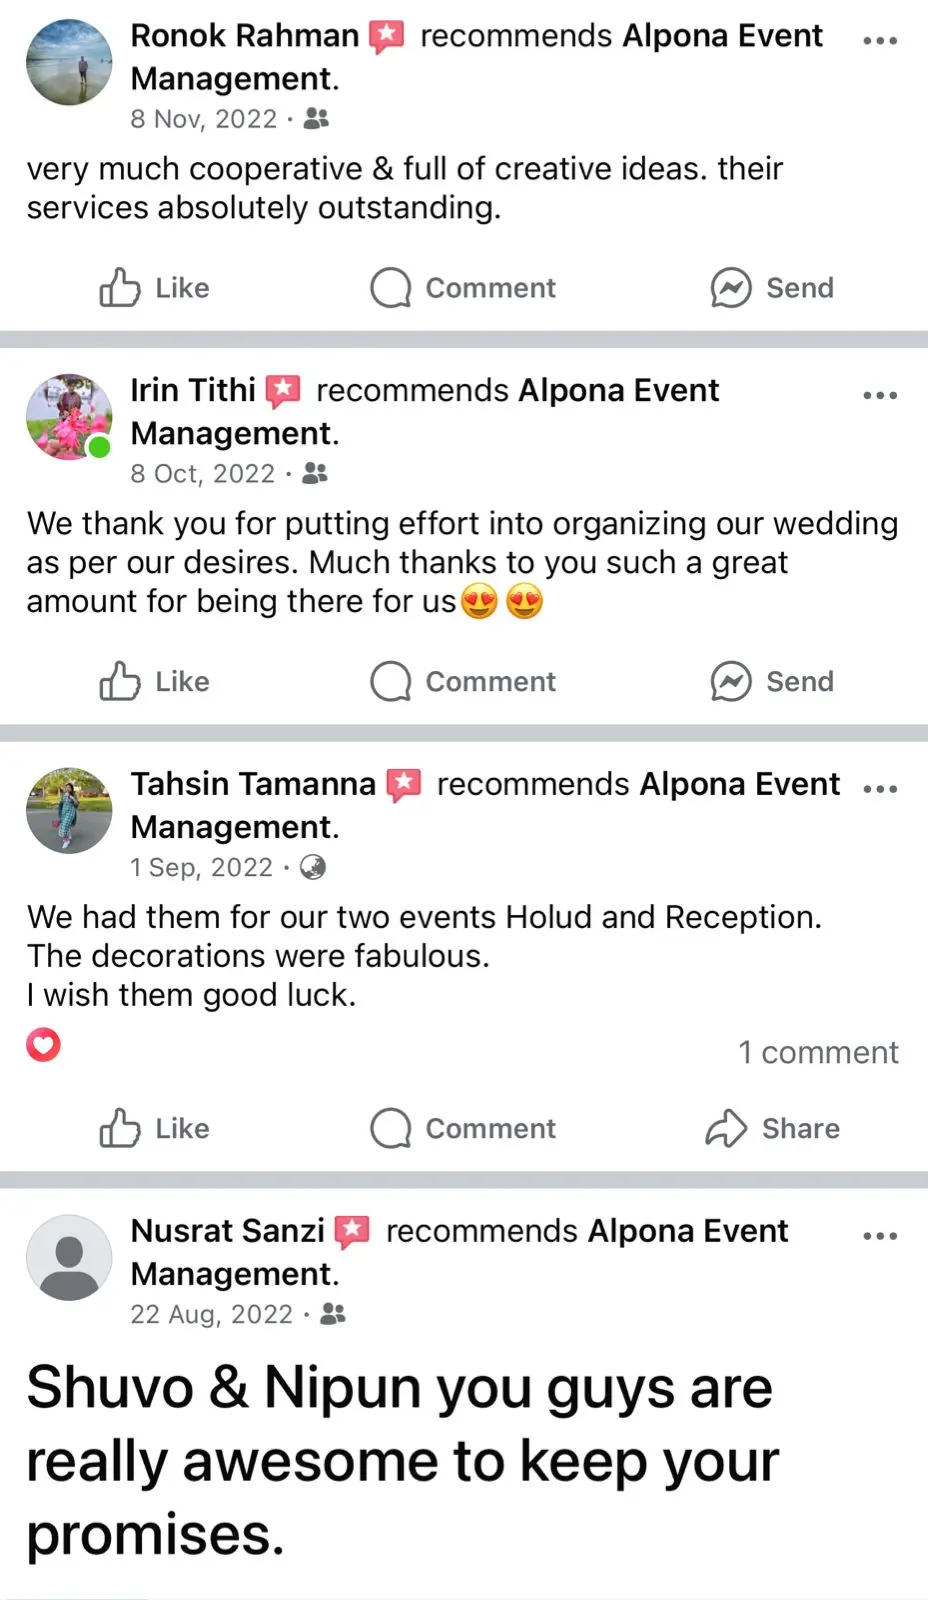
Task: Send Ronok Rahman's review via Messenger
Action: tap(771, 288)
